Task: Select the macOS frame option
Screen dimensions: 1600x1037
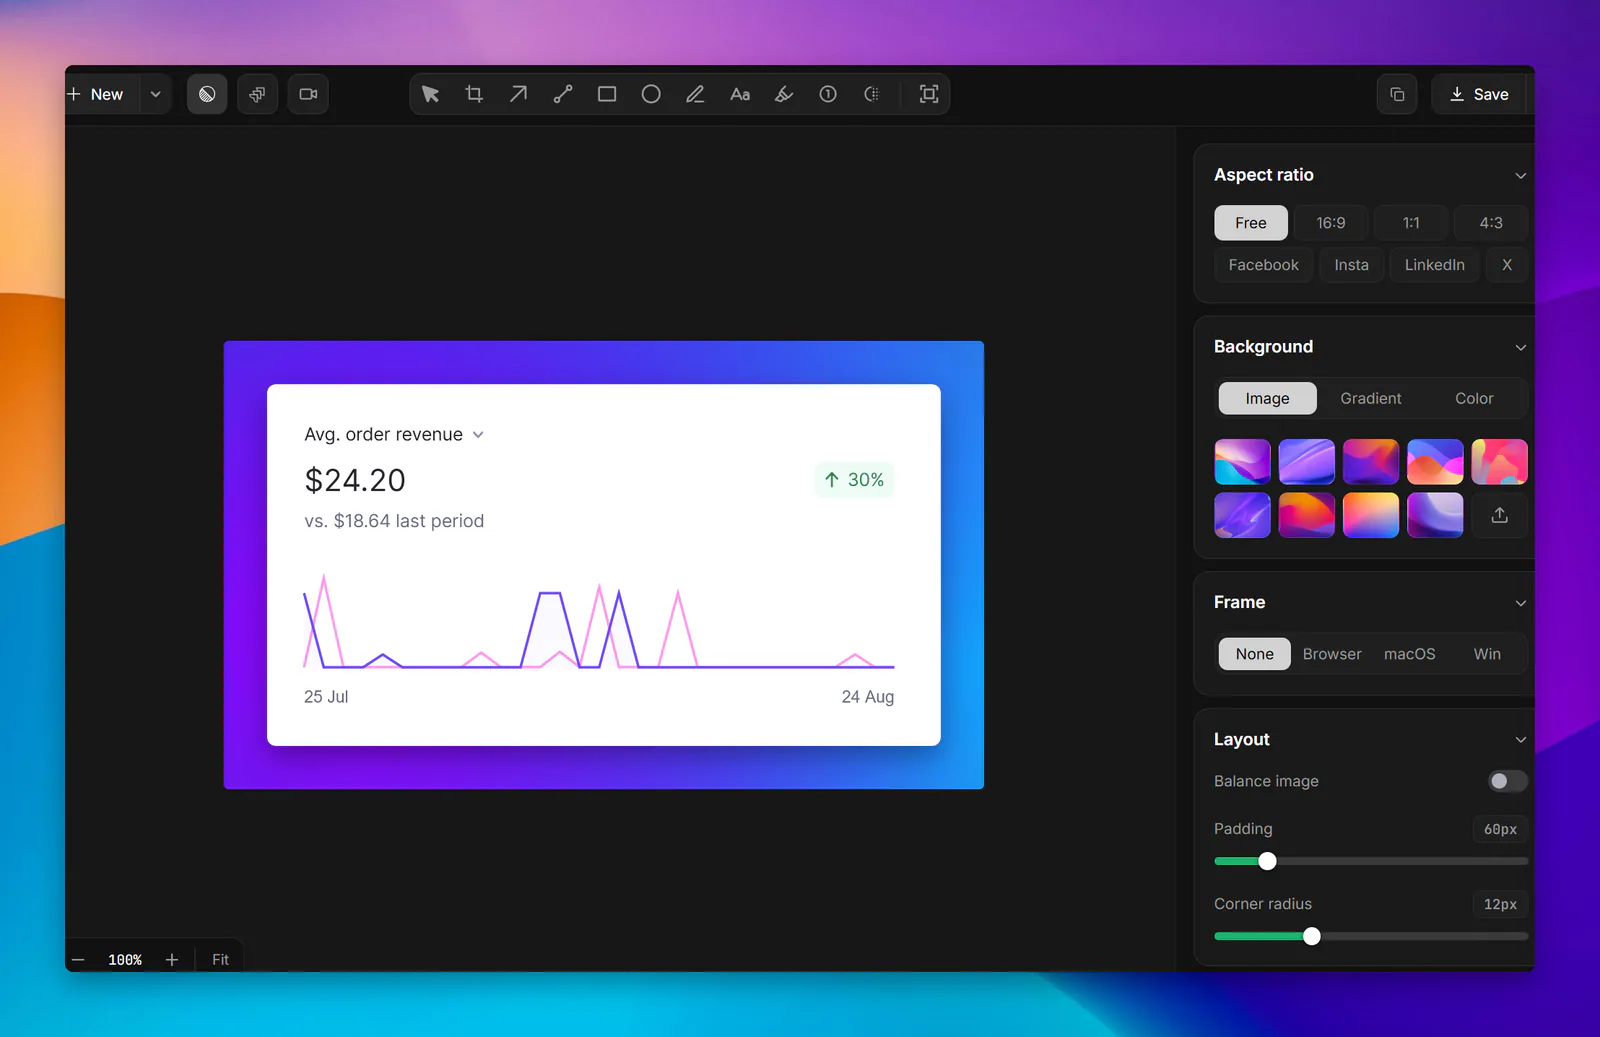Action: point(1410,654)
